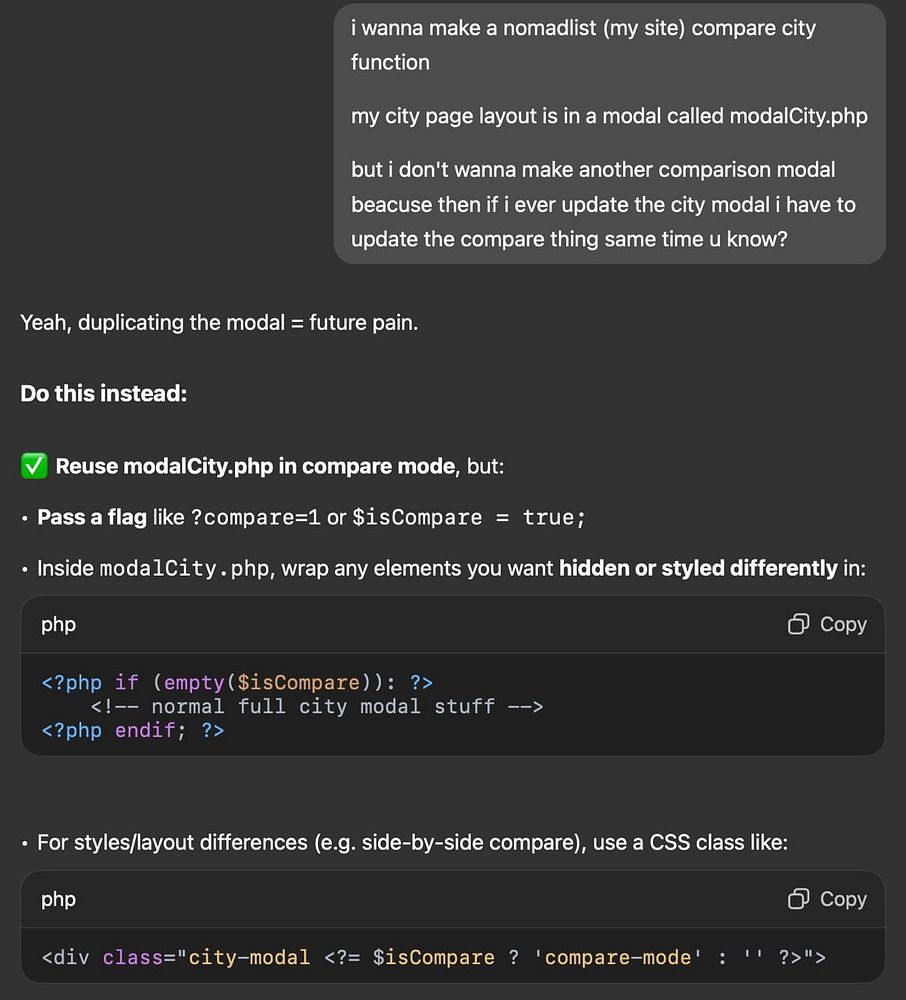Image resolution: width=906 pixels, height=1000 pixels.
Task: Click the copy icon on the first php code block
Action: (798, 624)
